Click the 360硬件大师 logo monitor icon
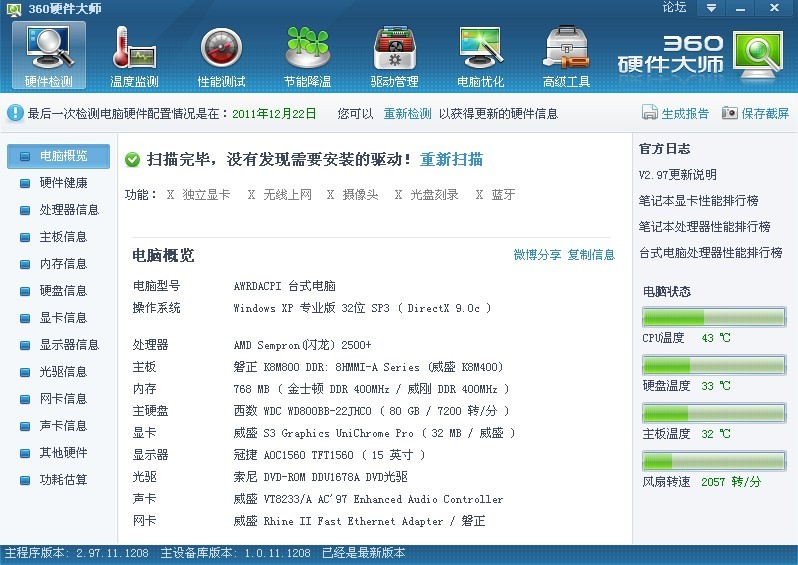The image size is (798, 565). coord(758,55)
